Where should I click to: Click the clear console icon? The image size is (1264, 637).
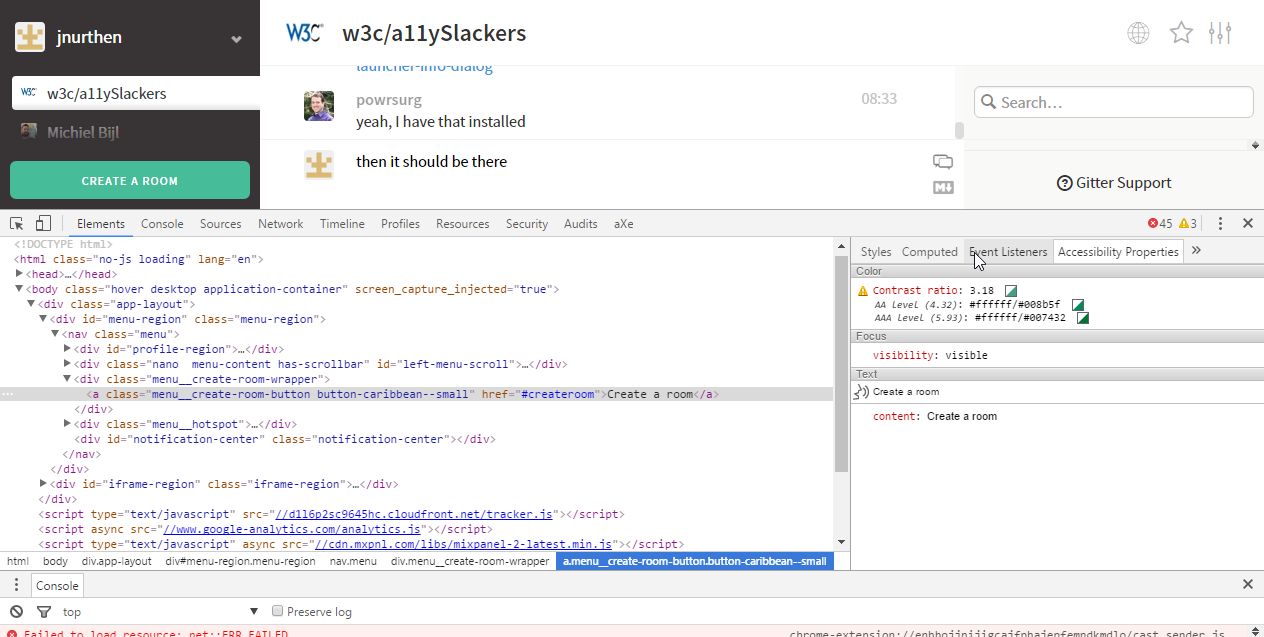point(16,612)
